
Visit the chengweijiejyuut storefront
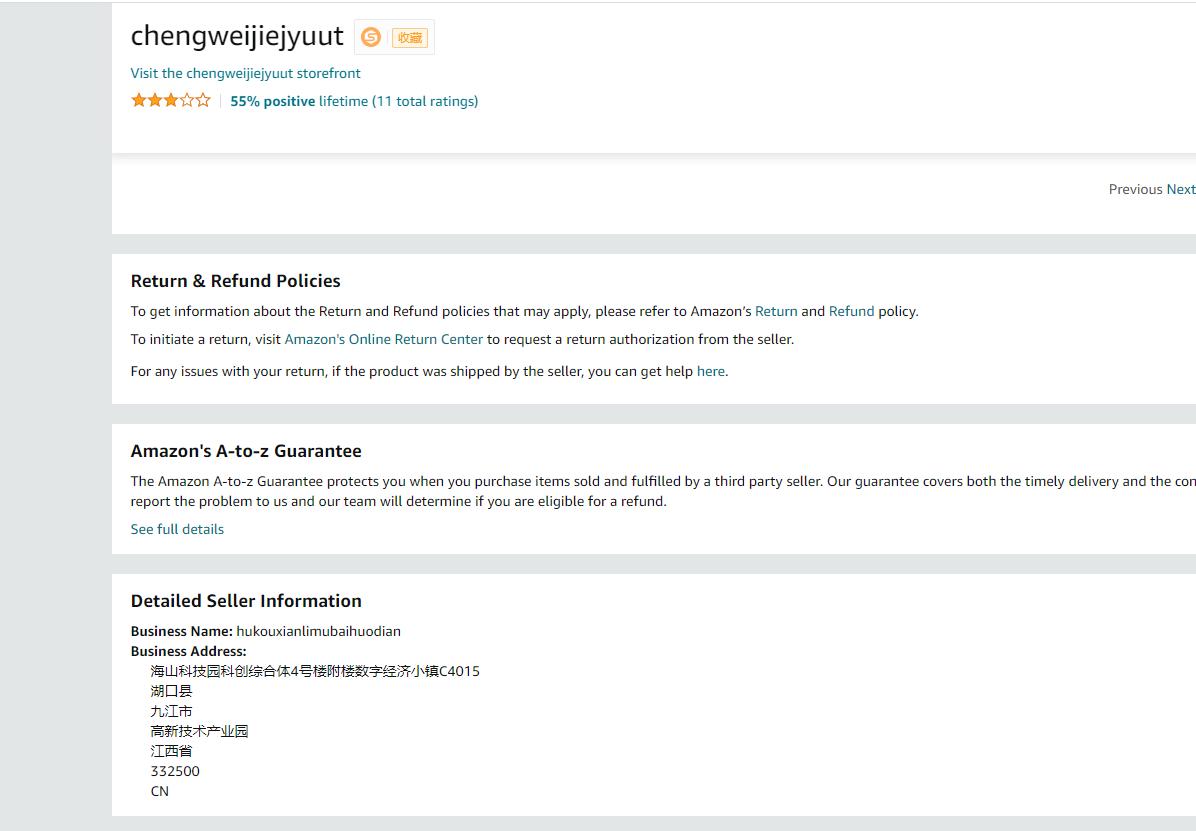pos(245,73)
